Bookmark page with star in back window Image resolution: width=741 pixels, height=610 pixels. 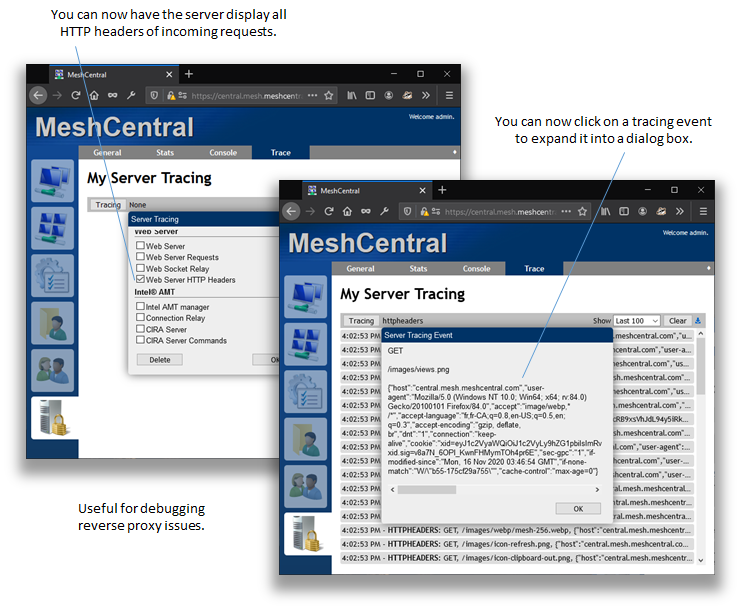point(329,95)
